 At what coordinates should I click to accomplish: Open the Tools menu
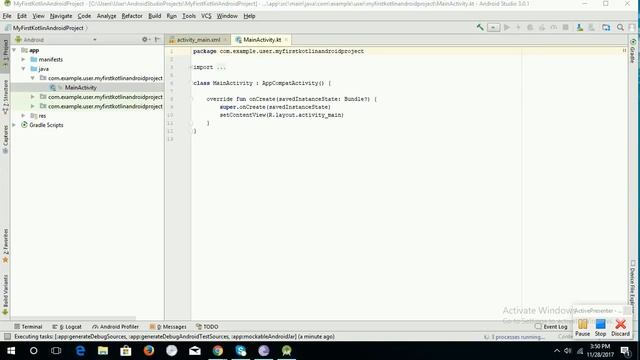click(189, 16)
